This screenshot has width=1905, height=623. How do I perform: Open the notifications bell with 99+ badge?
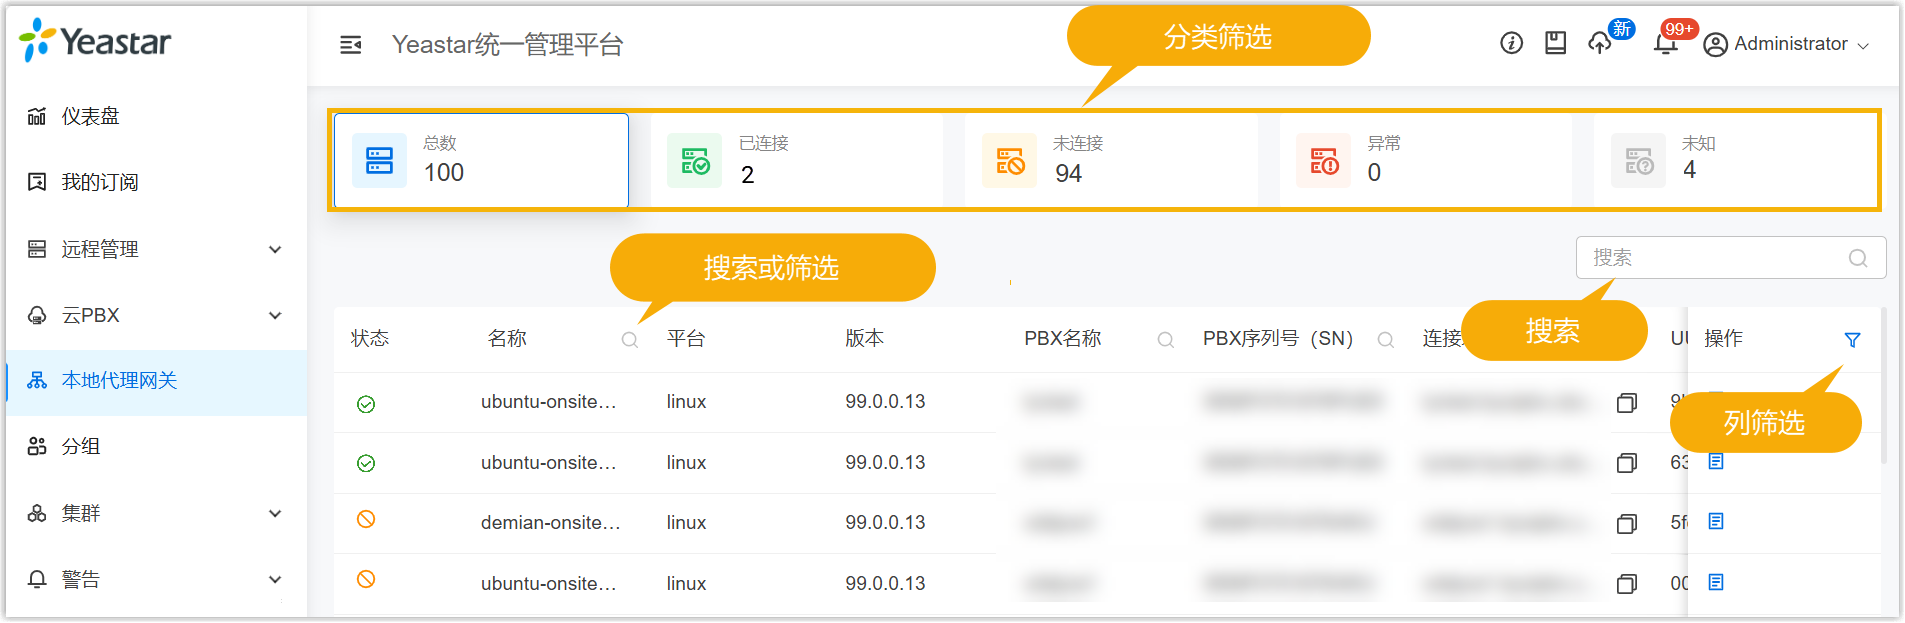(1665, 44)
